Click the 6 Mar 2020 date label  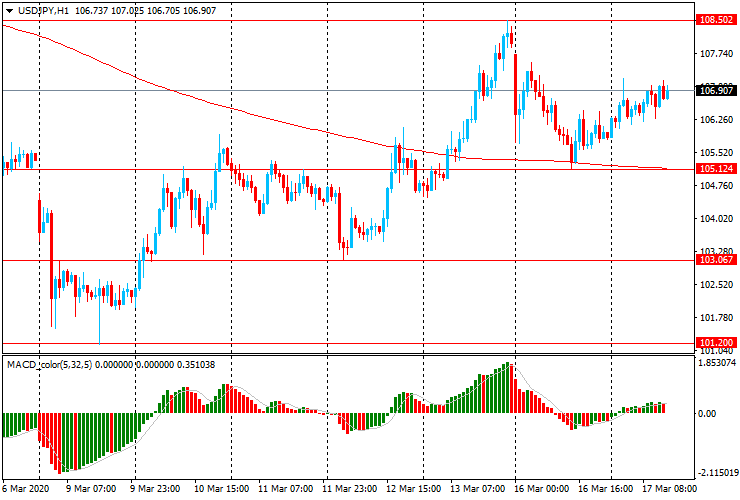[x=25, y=488]
